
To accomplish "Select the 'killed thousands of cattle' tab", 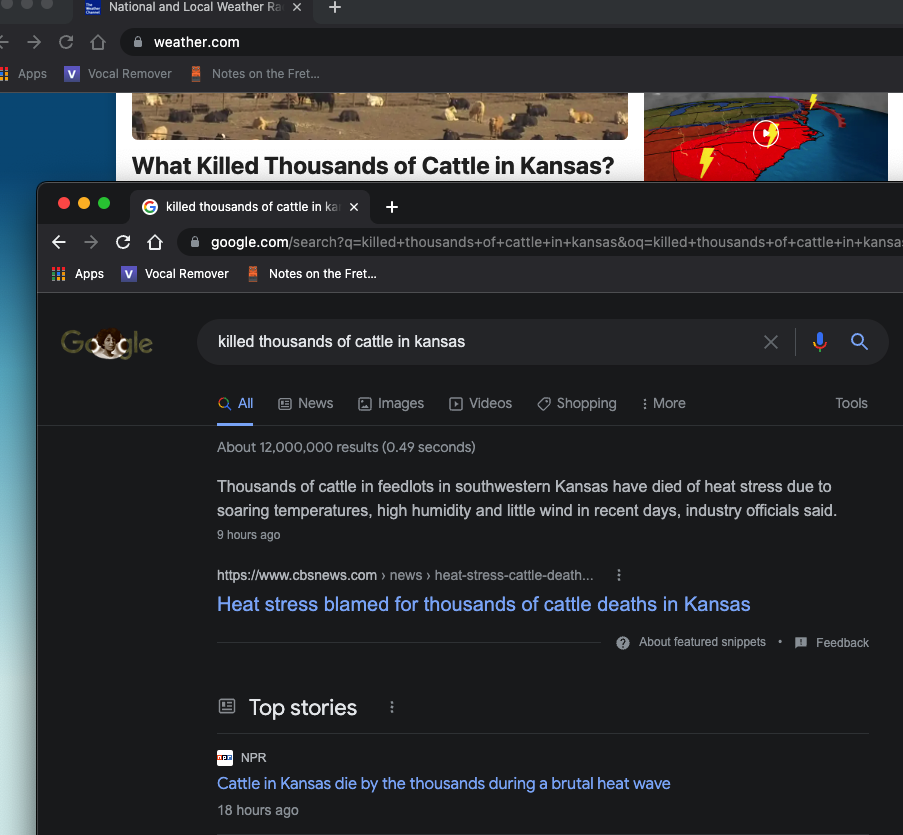I will 251,207.
